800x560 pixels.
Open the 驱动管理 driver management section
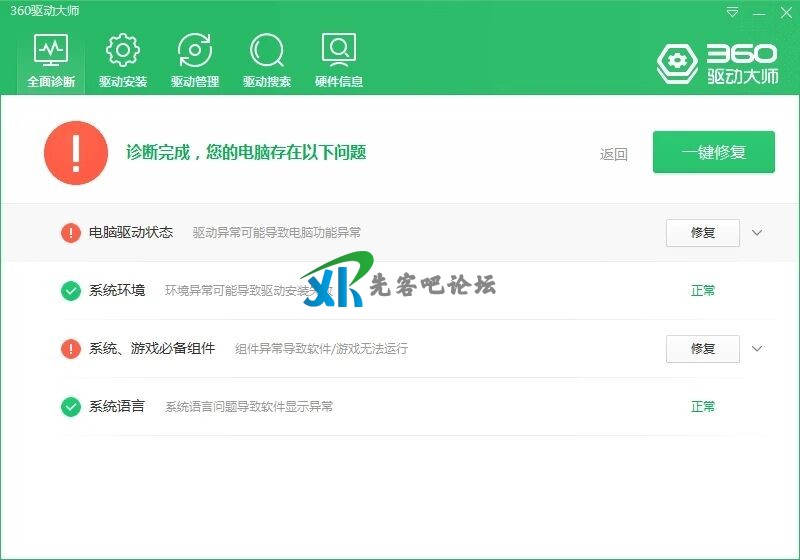pyautogui.click(x=195, y=61)
